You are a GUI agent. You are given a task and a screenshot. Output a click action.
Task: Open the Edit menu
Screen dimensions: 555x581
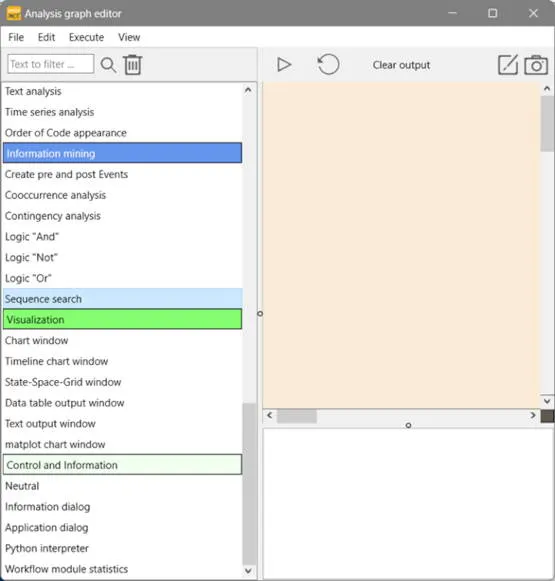click(46, 37)
